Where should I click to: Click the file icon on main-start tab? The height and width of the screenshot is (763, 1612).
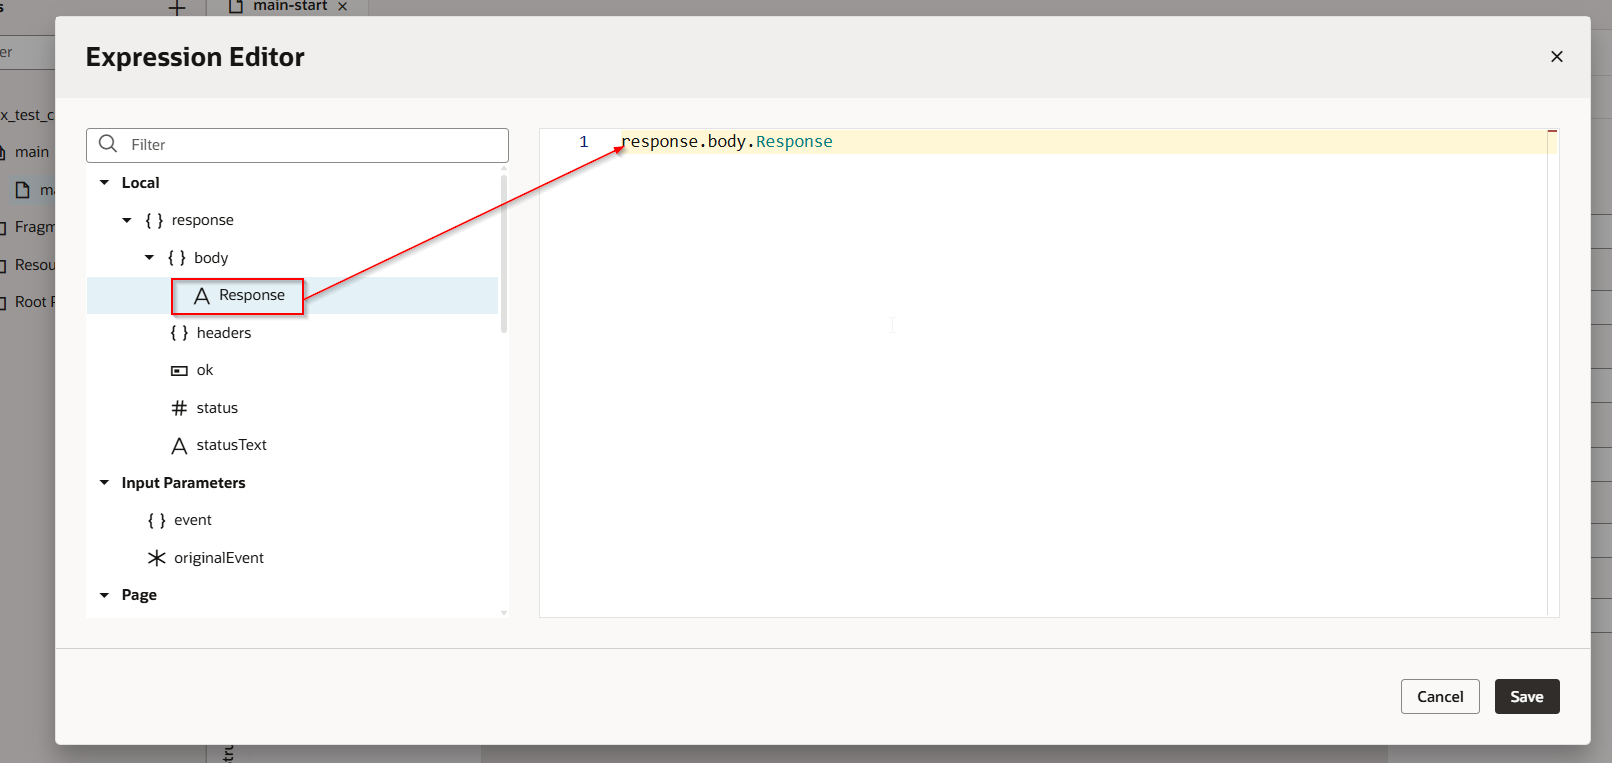(x=236, y=6)
